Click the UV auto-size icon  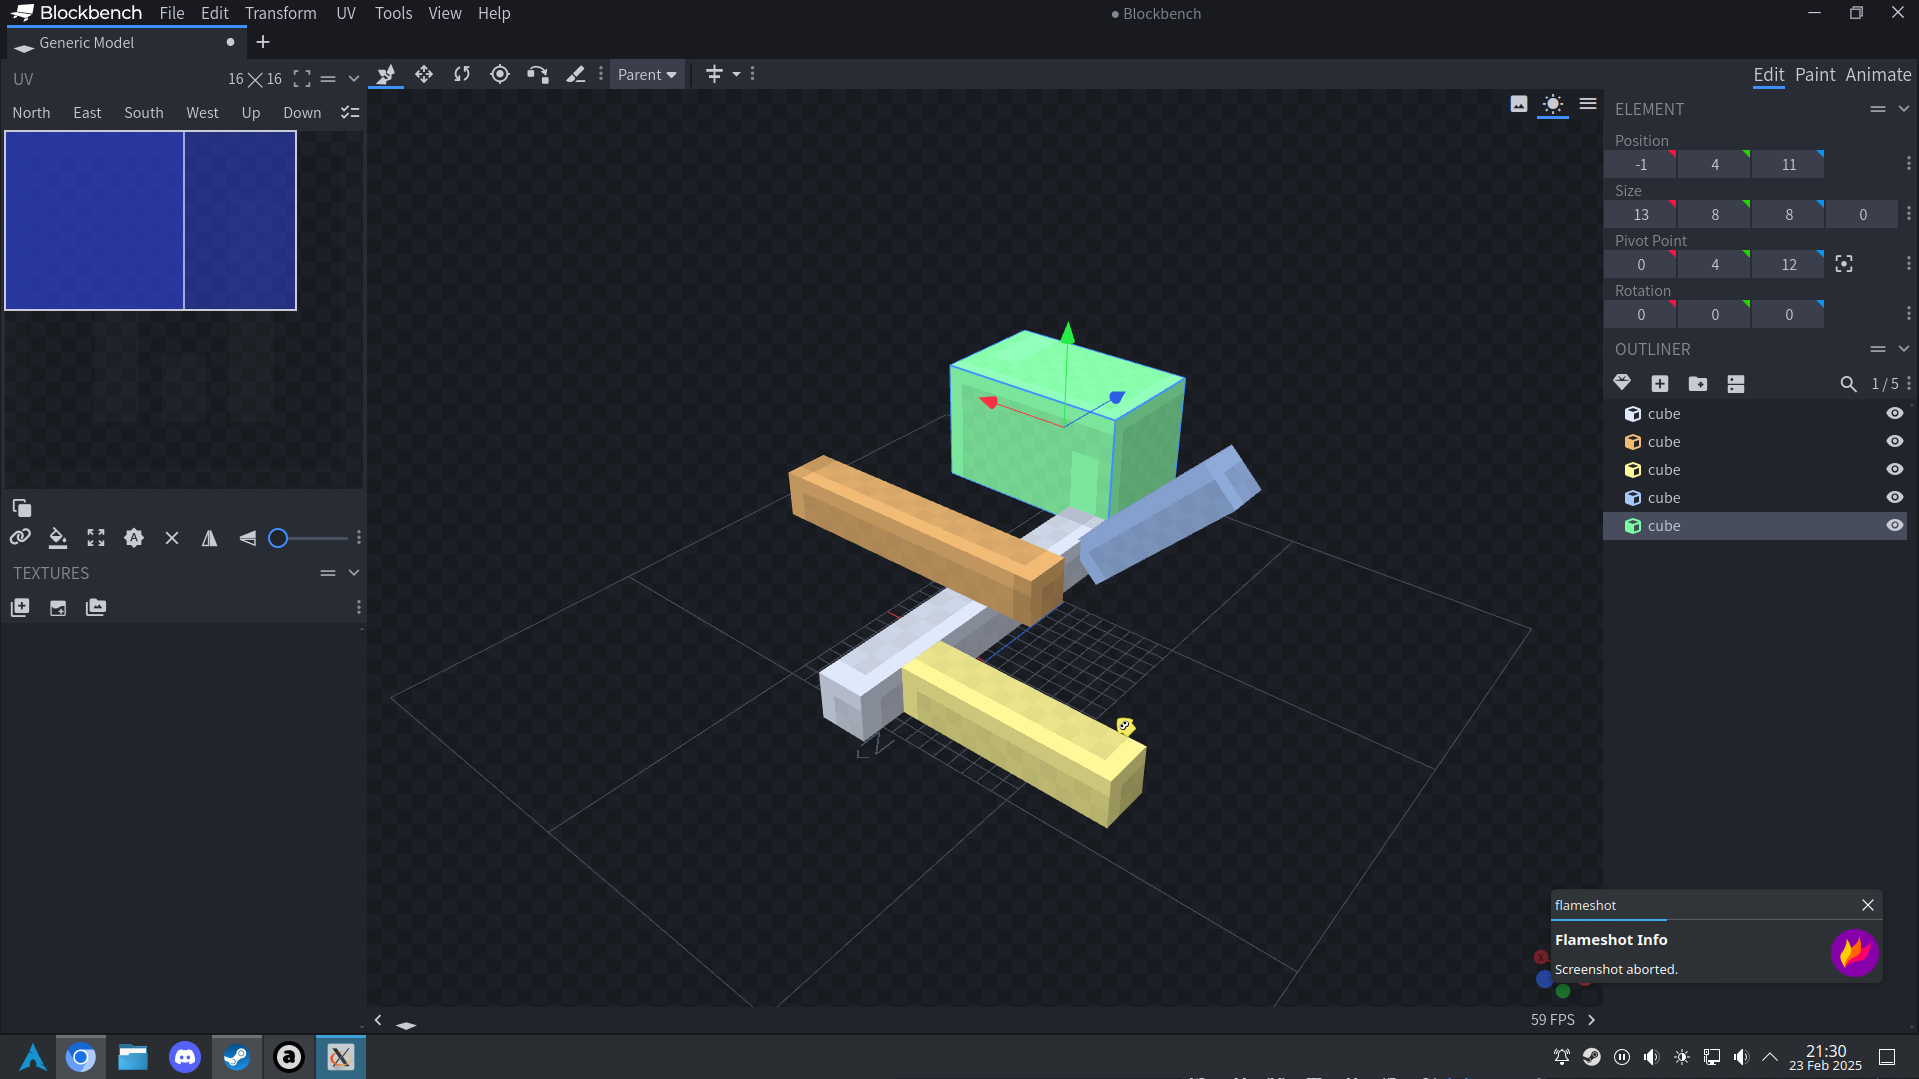[x=134, y=538]
